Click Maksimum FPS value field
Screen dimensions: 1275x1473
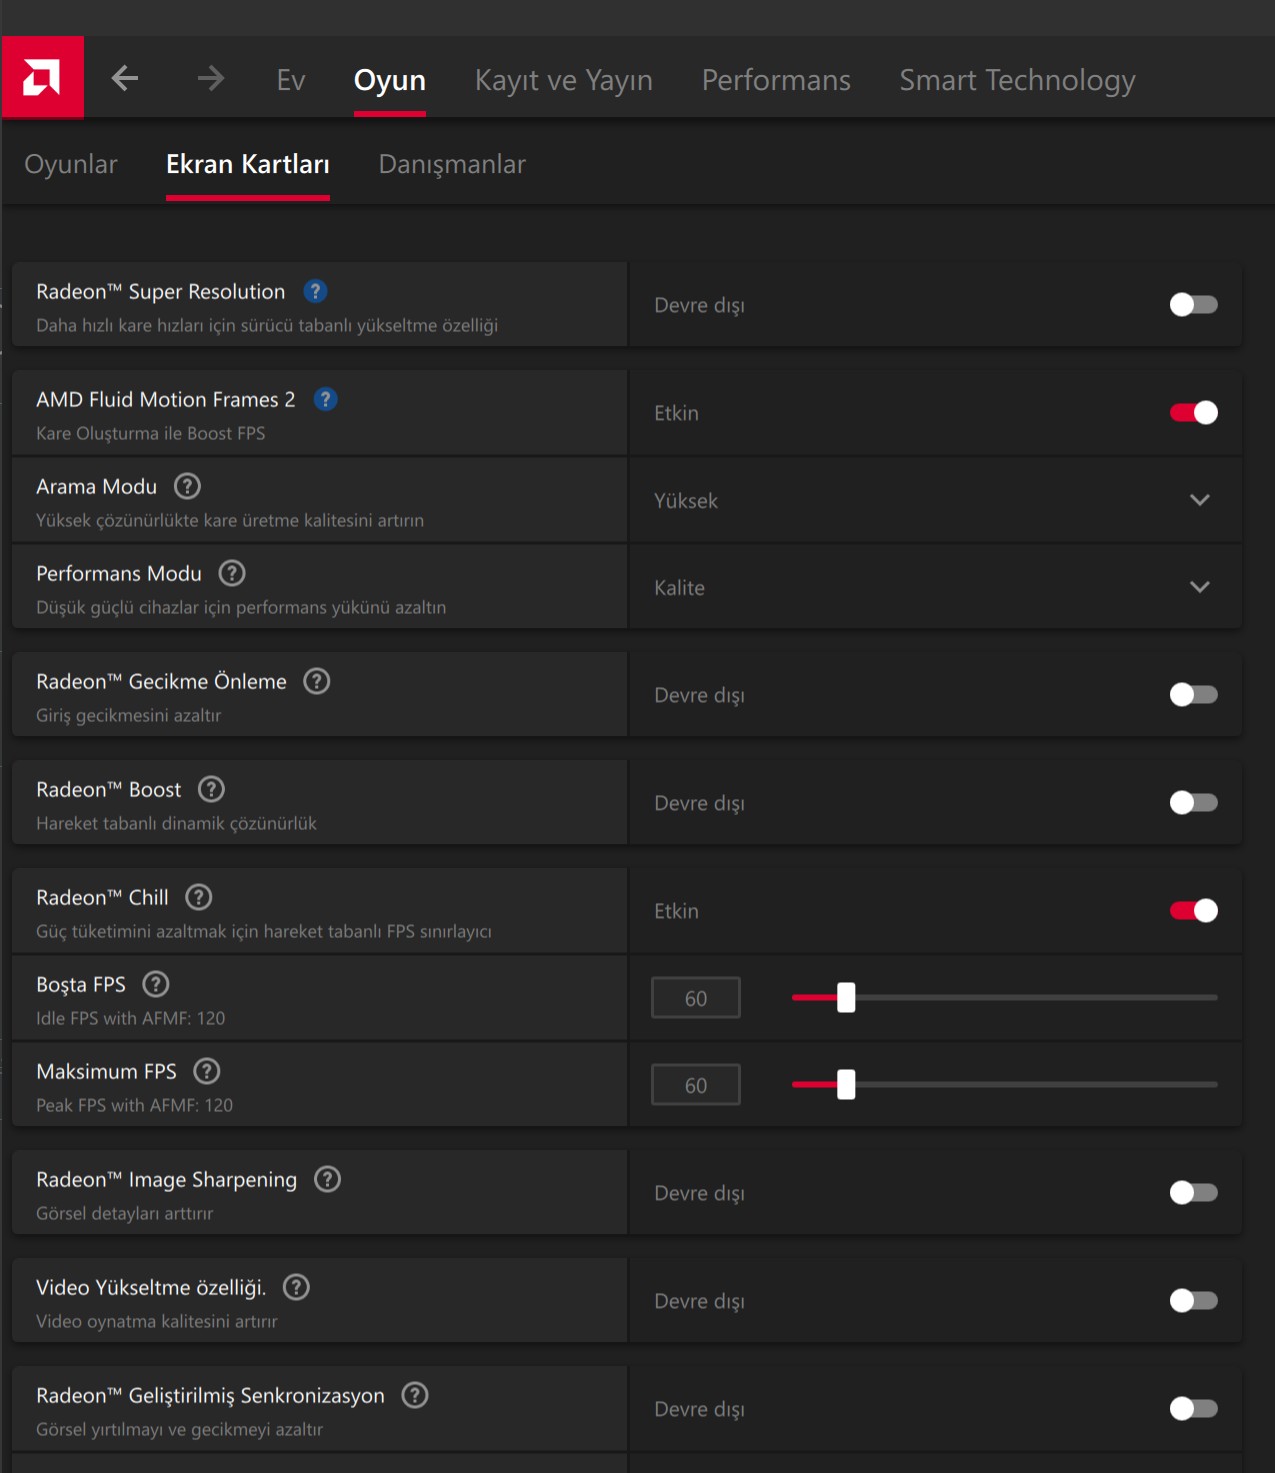coord(696,1085)
